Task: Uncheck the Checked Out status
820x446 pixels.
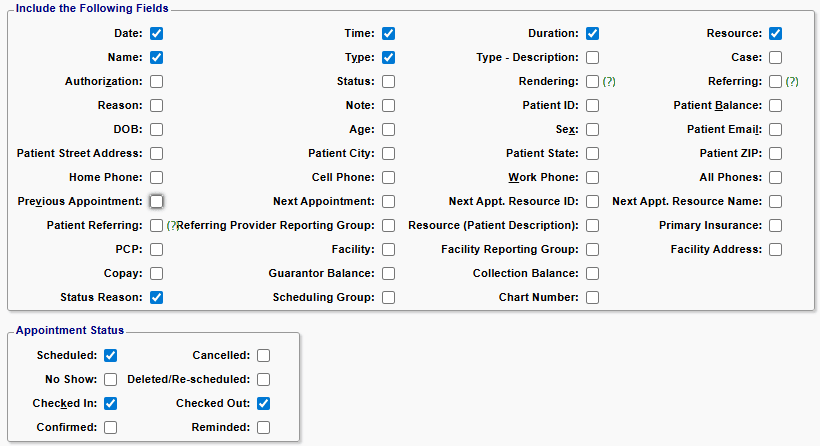Action: point(263,404)
